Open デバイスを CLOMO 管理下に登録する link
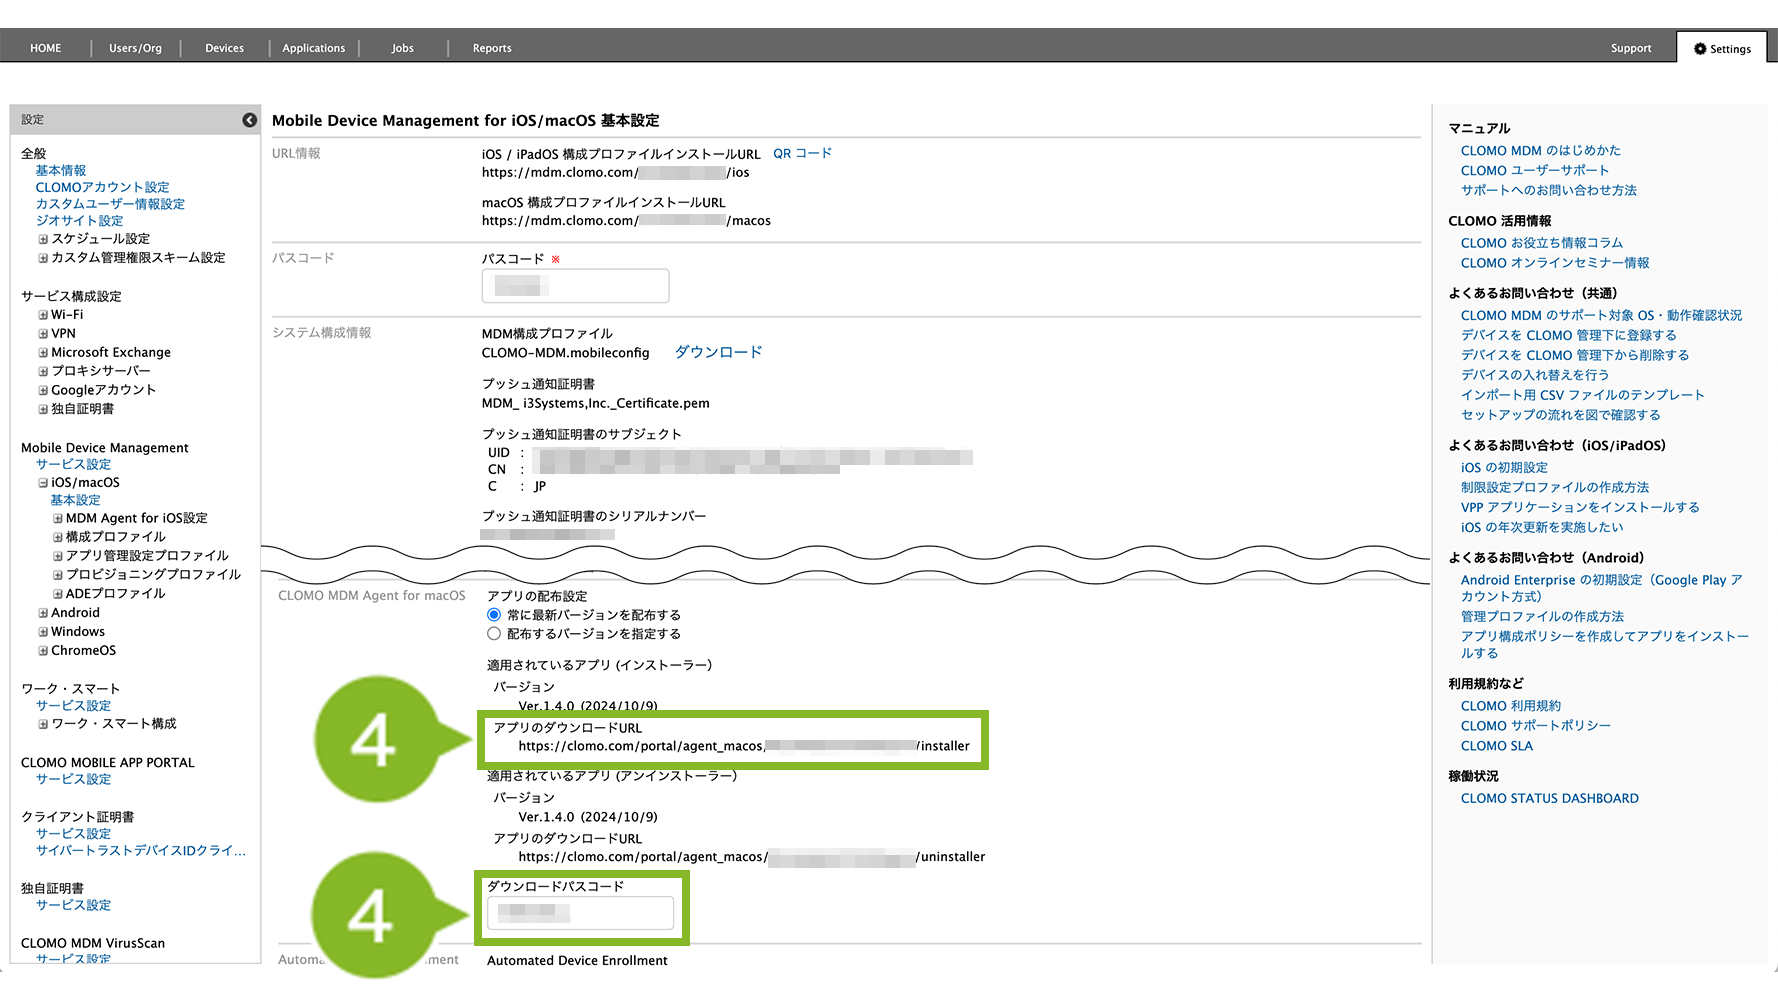Viewport: 1778px width, 1000px height. (1569, 336)
